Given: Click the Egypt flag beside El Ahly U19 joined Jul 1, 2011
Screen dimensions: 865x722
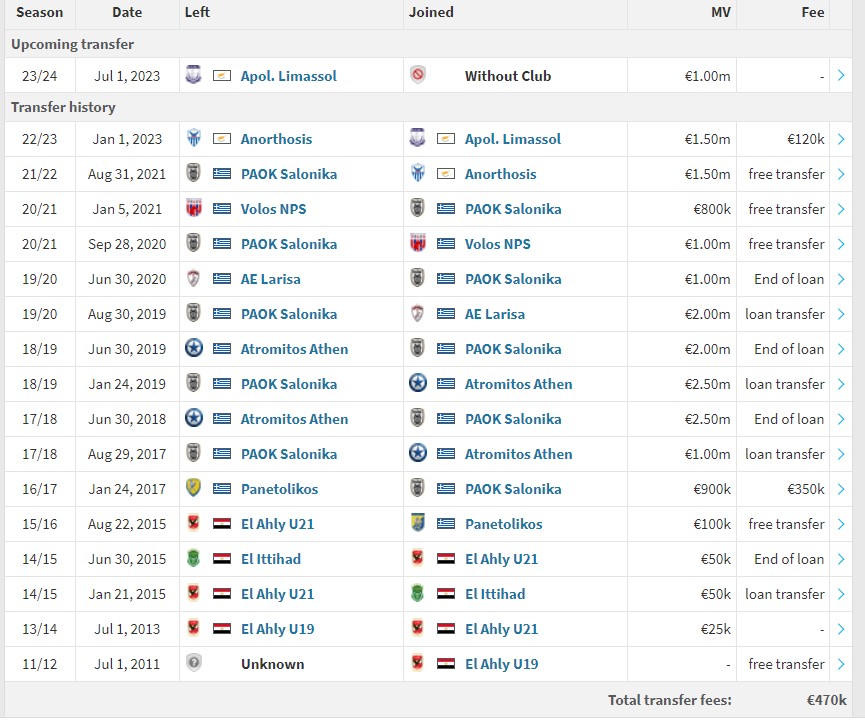Looking at the screenshot, I should click(x=446, y=665).
